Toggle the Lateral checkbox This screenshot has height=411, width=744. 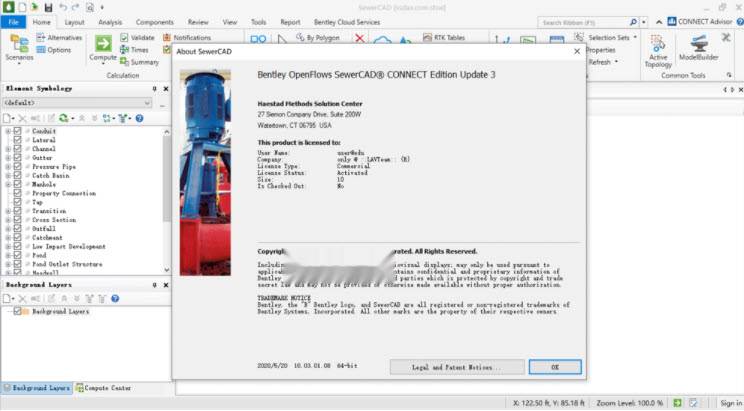18,140
